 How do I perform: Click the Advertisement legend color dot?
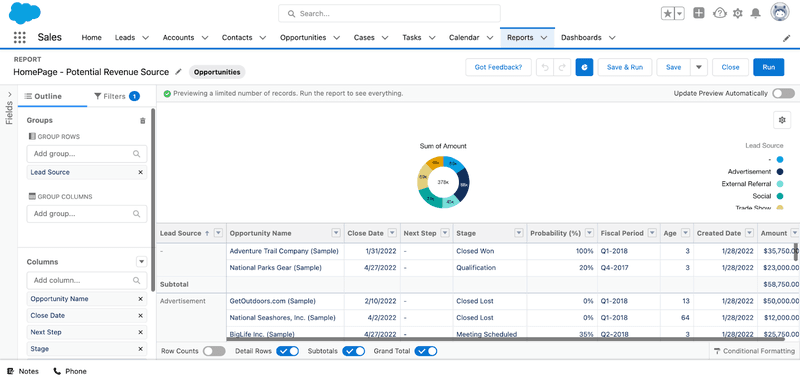pyautogui.click(x=780, y=172)
